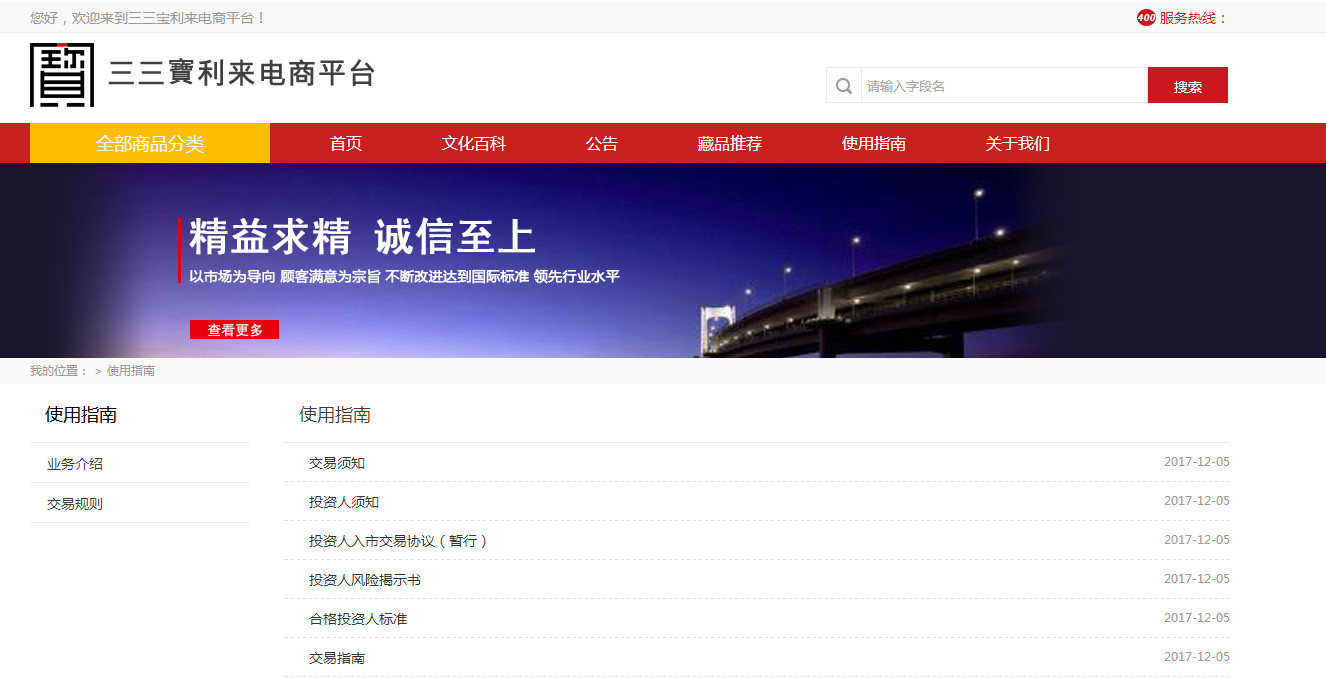Click the magnifier search icon
The height and width of the screenshot is (678, 1326).
pyautogui.click(x=844, y=86)
